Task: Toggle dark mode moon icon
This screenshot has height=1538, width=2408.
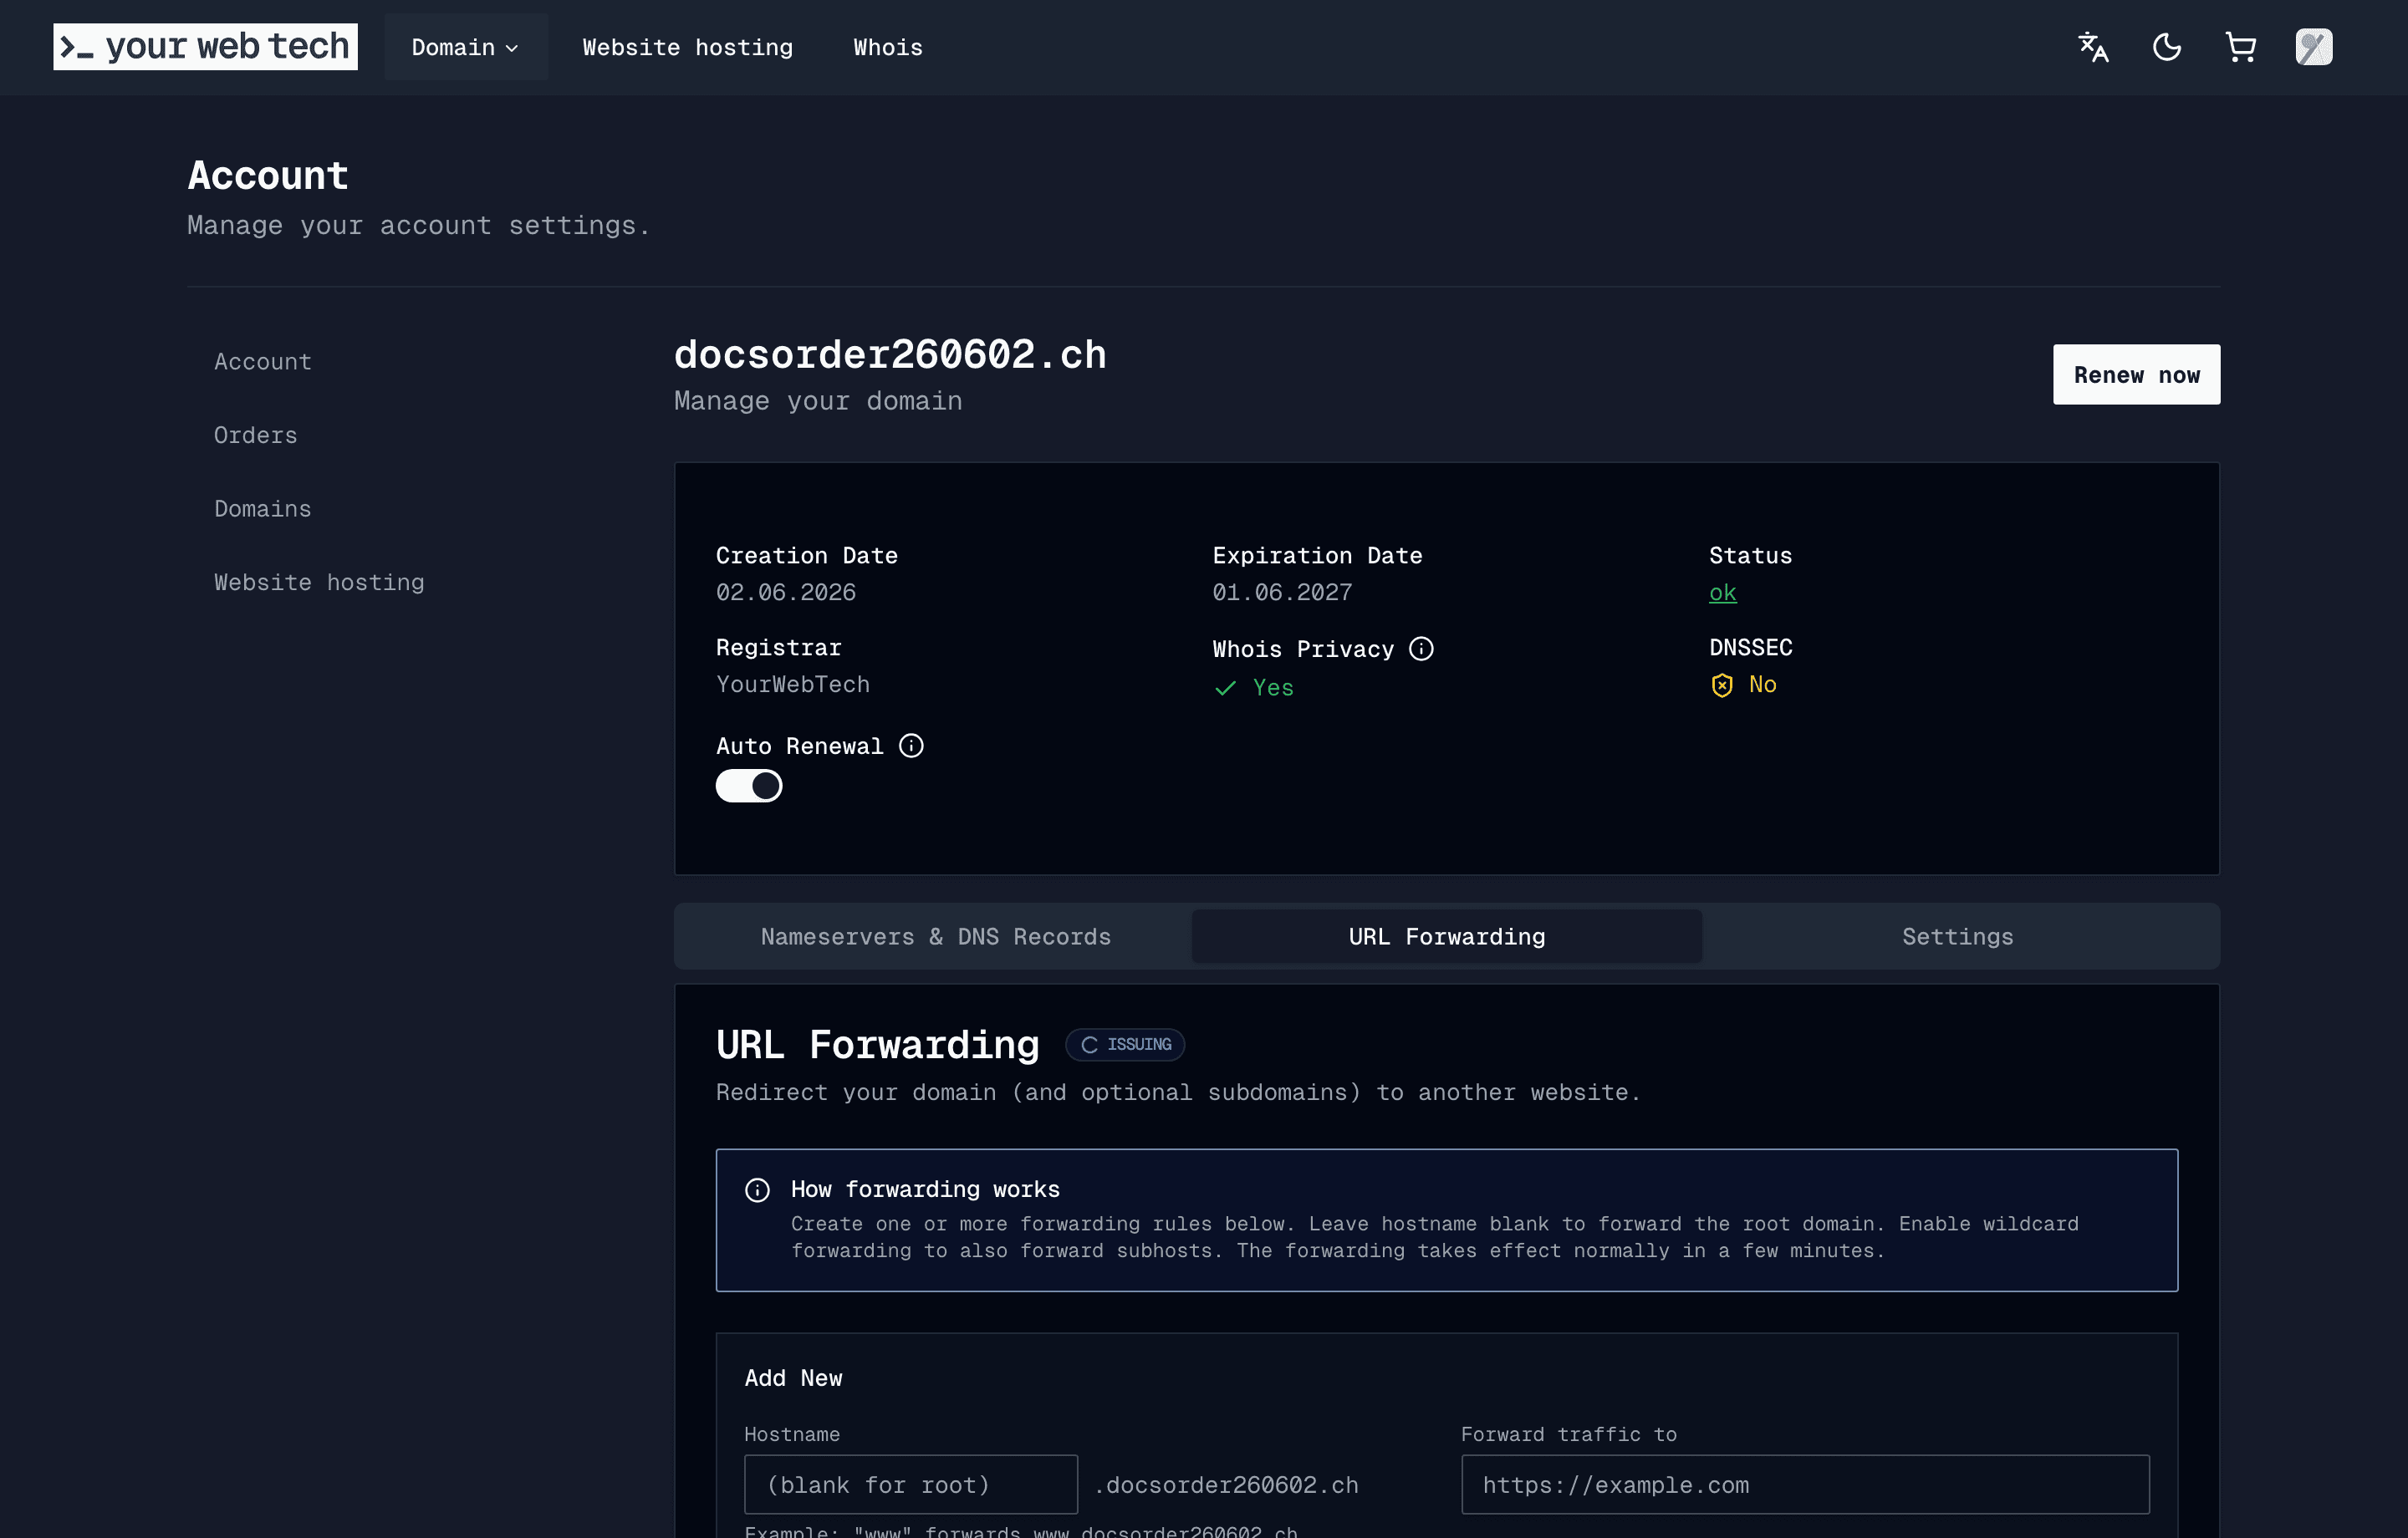Action: [x=2167, y=47]
